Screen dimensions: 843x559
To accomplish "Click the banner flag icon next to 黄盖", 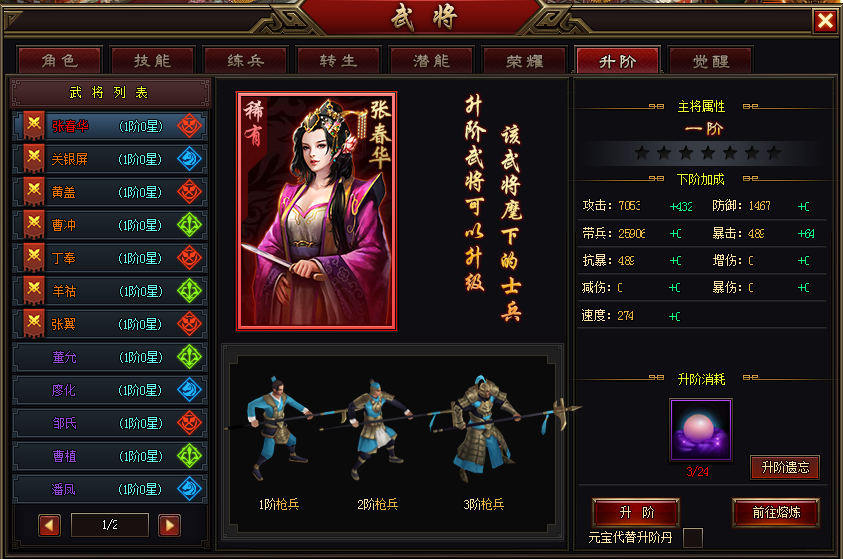I will point(34,192).
